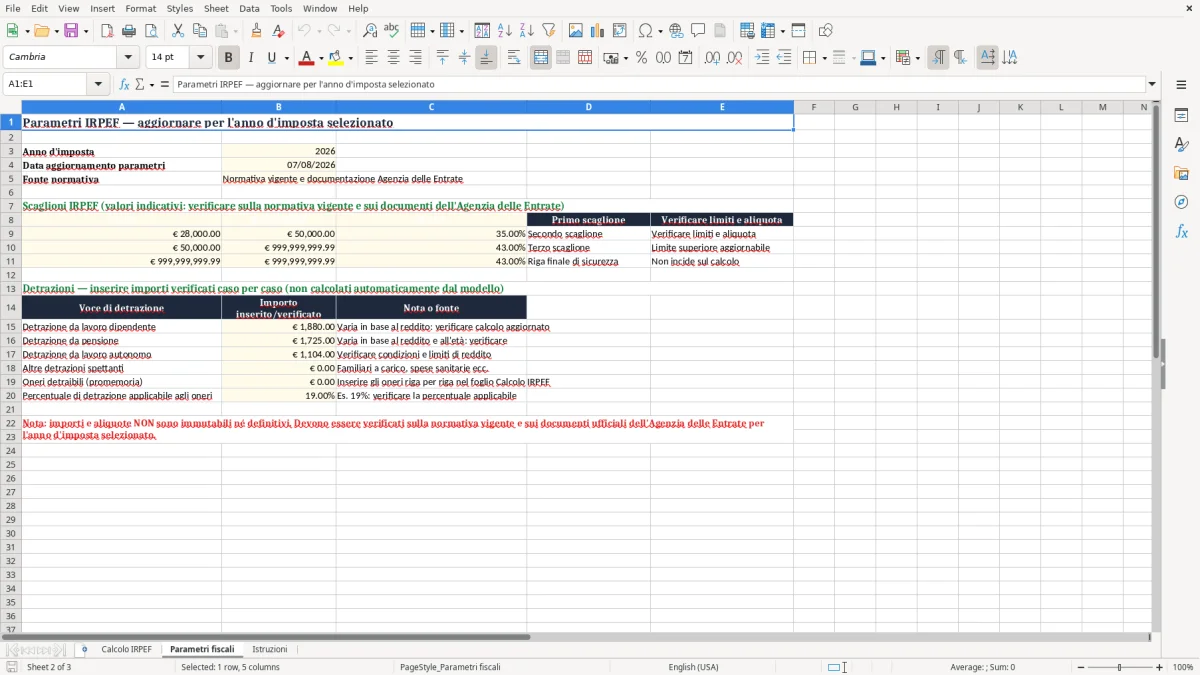This screenshot has width=1200, height=675.
Task: Click the Define Print Area icon
Action: [x=747, y=31]
